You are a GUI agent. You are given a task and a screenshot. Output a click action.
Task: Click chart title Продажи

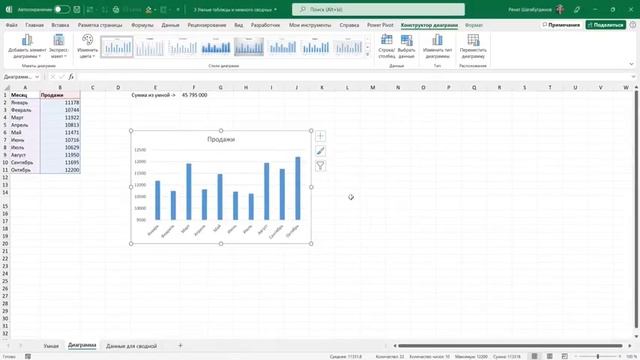(221, 139)
